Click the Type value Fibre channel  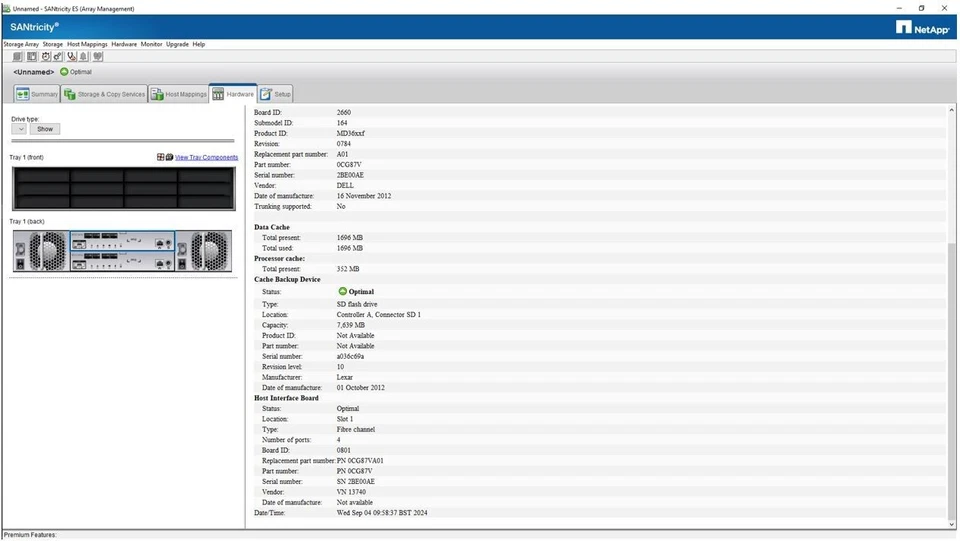(356, 429)
